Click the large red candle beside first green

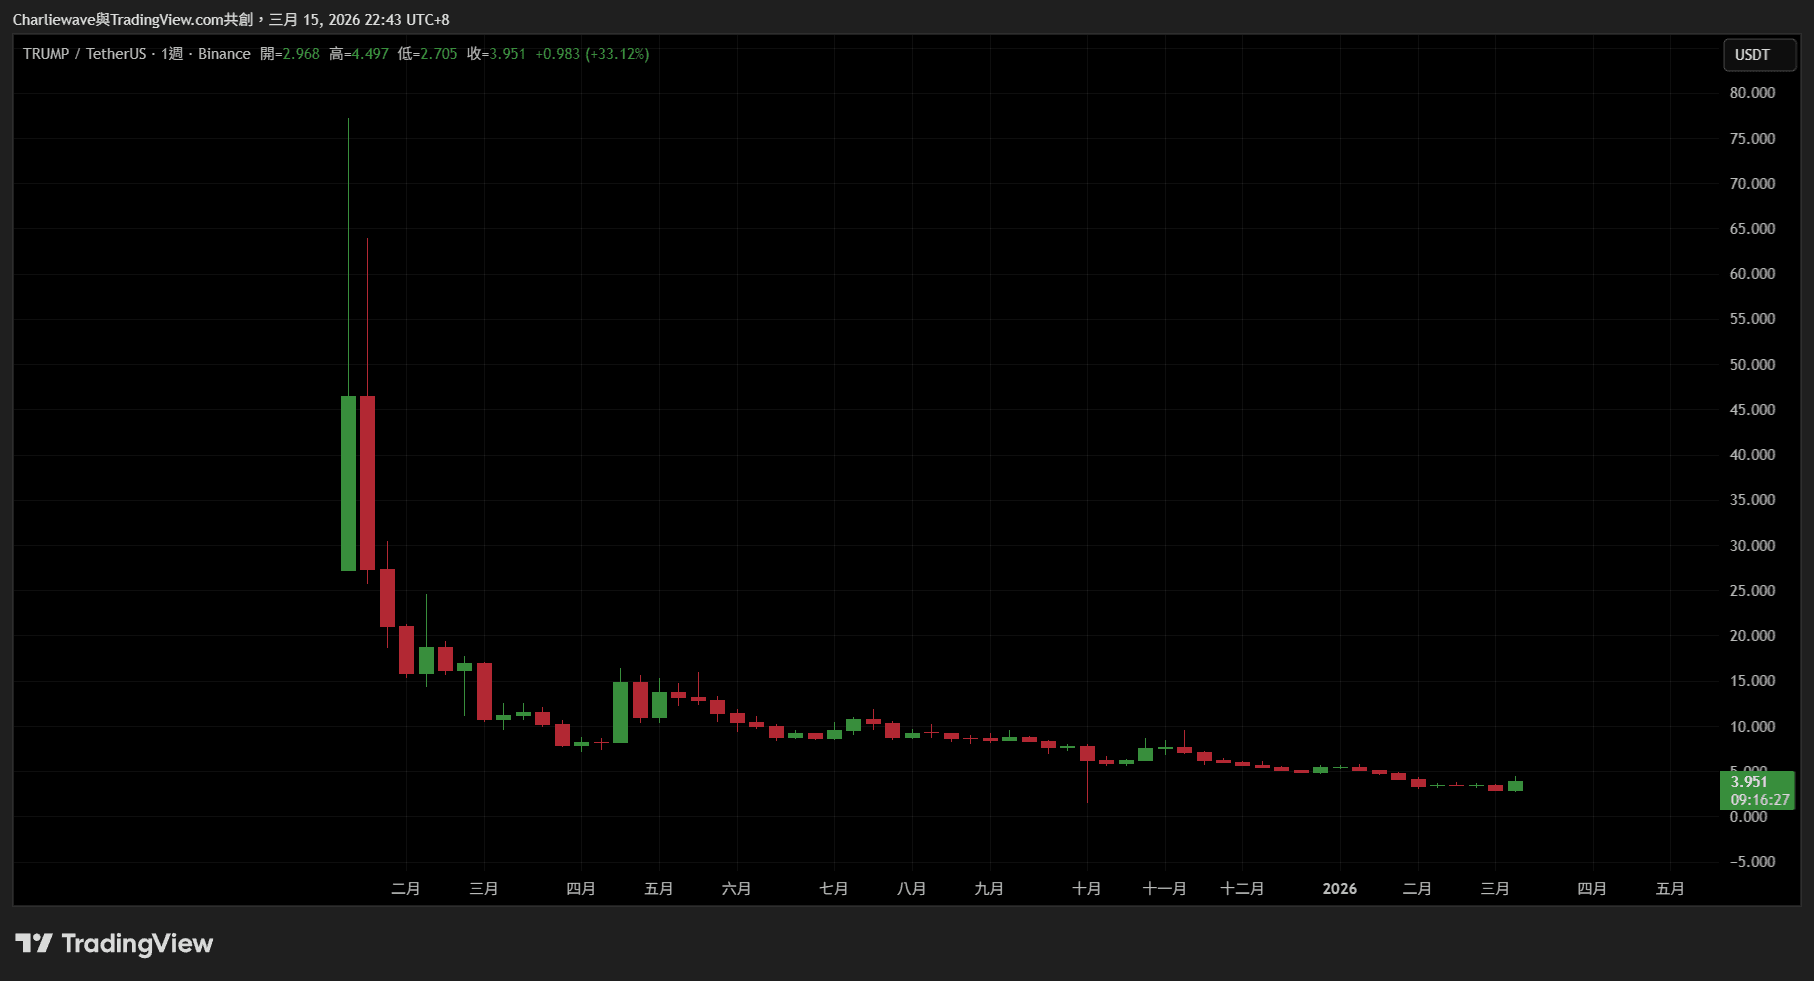367,483
